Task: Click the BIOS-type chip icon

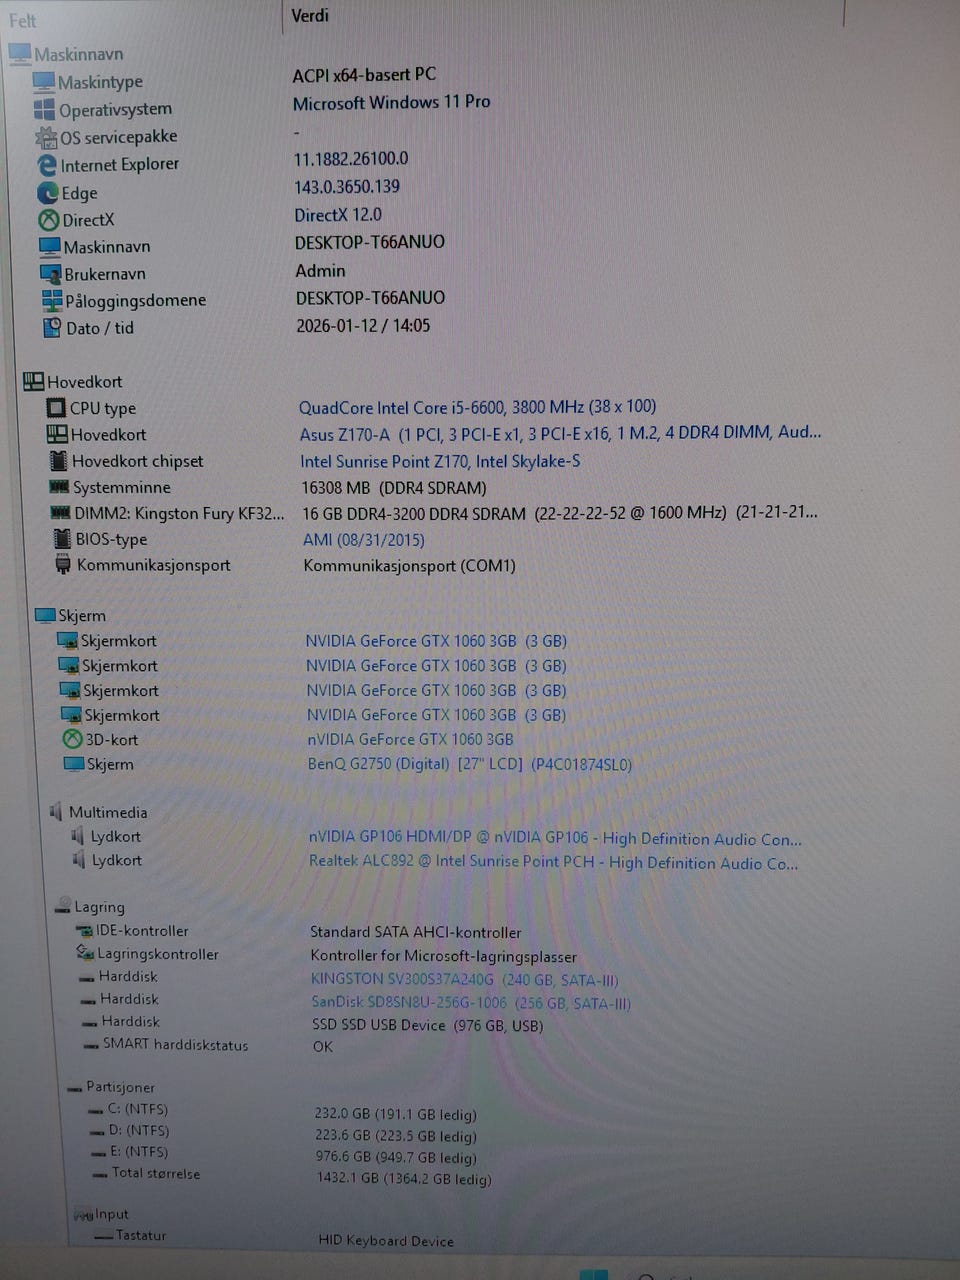Action: tap(62, 539)
